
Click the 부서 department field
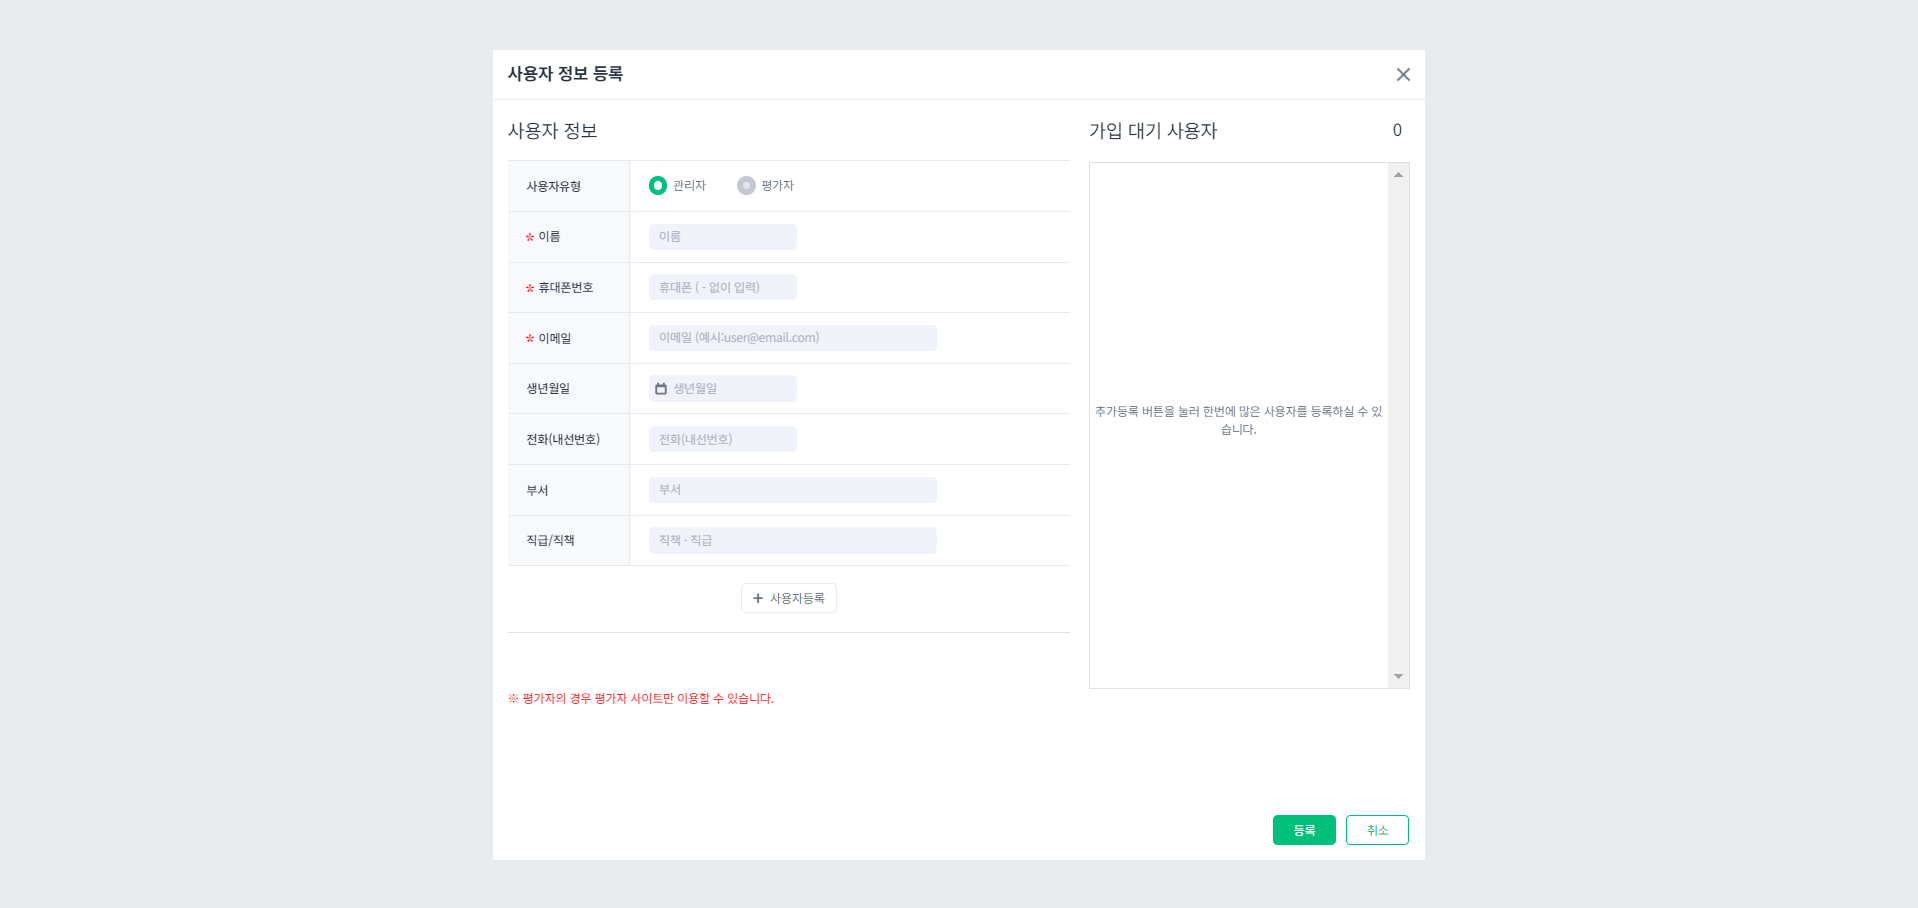click(x=792, y=489)
